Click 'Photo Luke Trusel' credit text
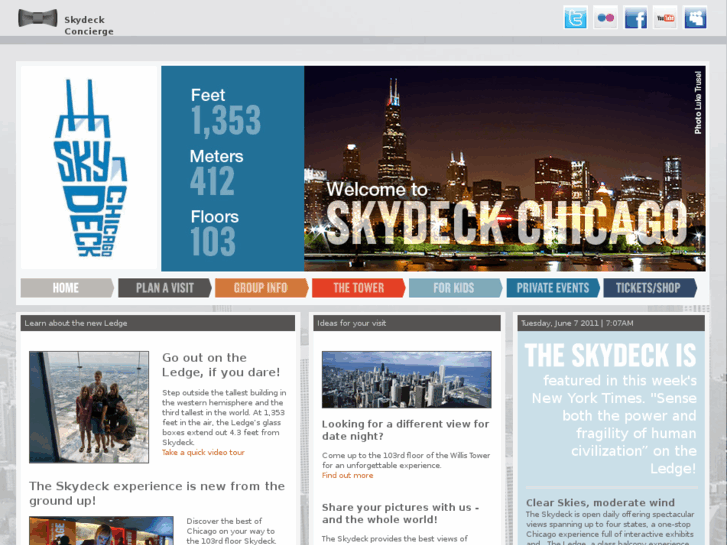This screenshot has height=545, width=727. (x=698, y=103)
